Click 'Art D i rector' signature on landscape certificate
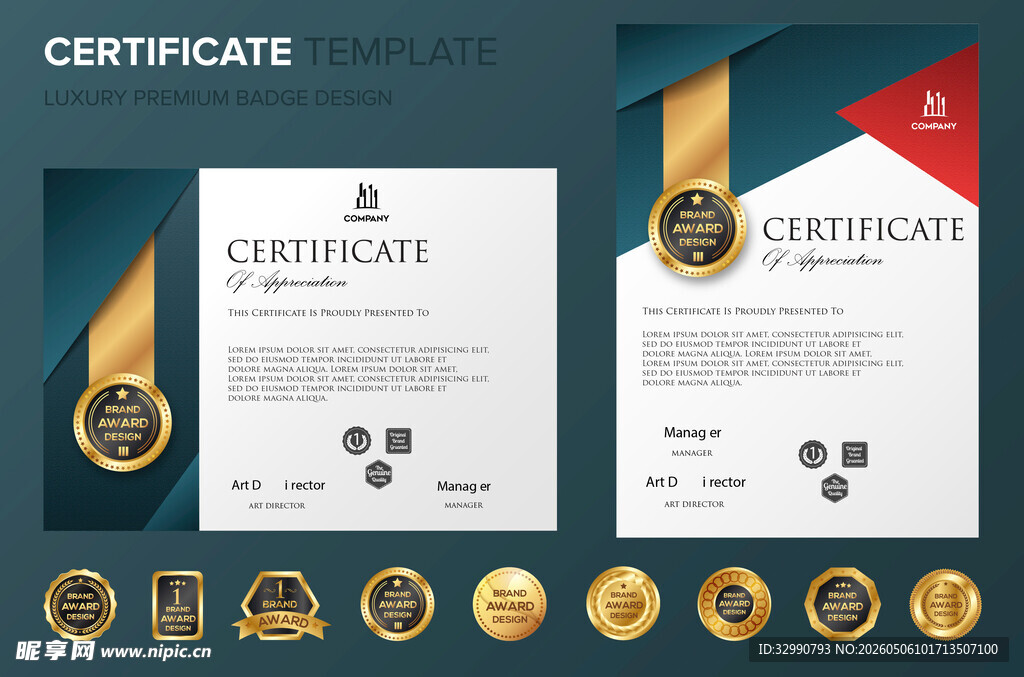1024x677 pixels. click(x=278, y=485)
